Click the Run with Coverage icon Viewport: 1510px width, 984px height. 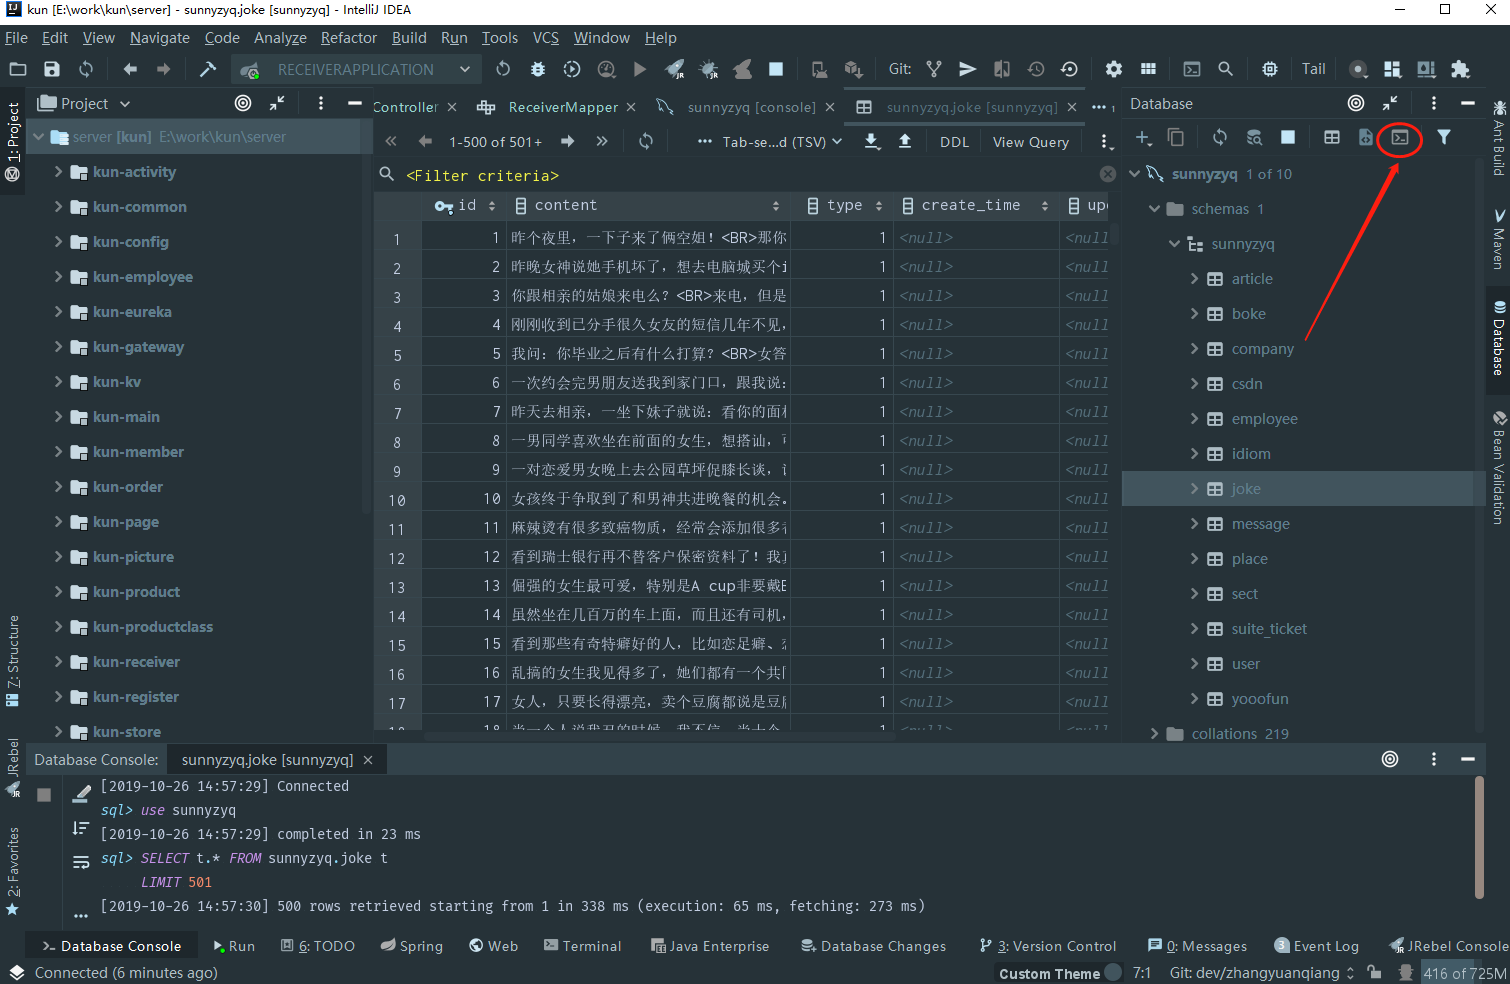572,69
